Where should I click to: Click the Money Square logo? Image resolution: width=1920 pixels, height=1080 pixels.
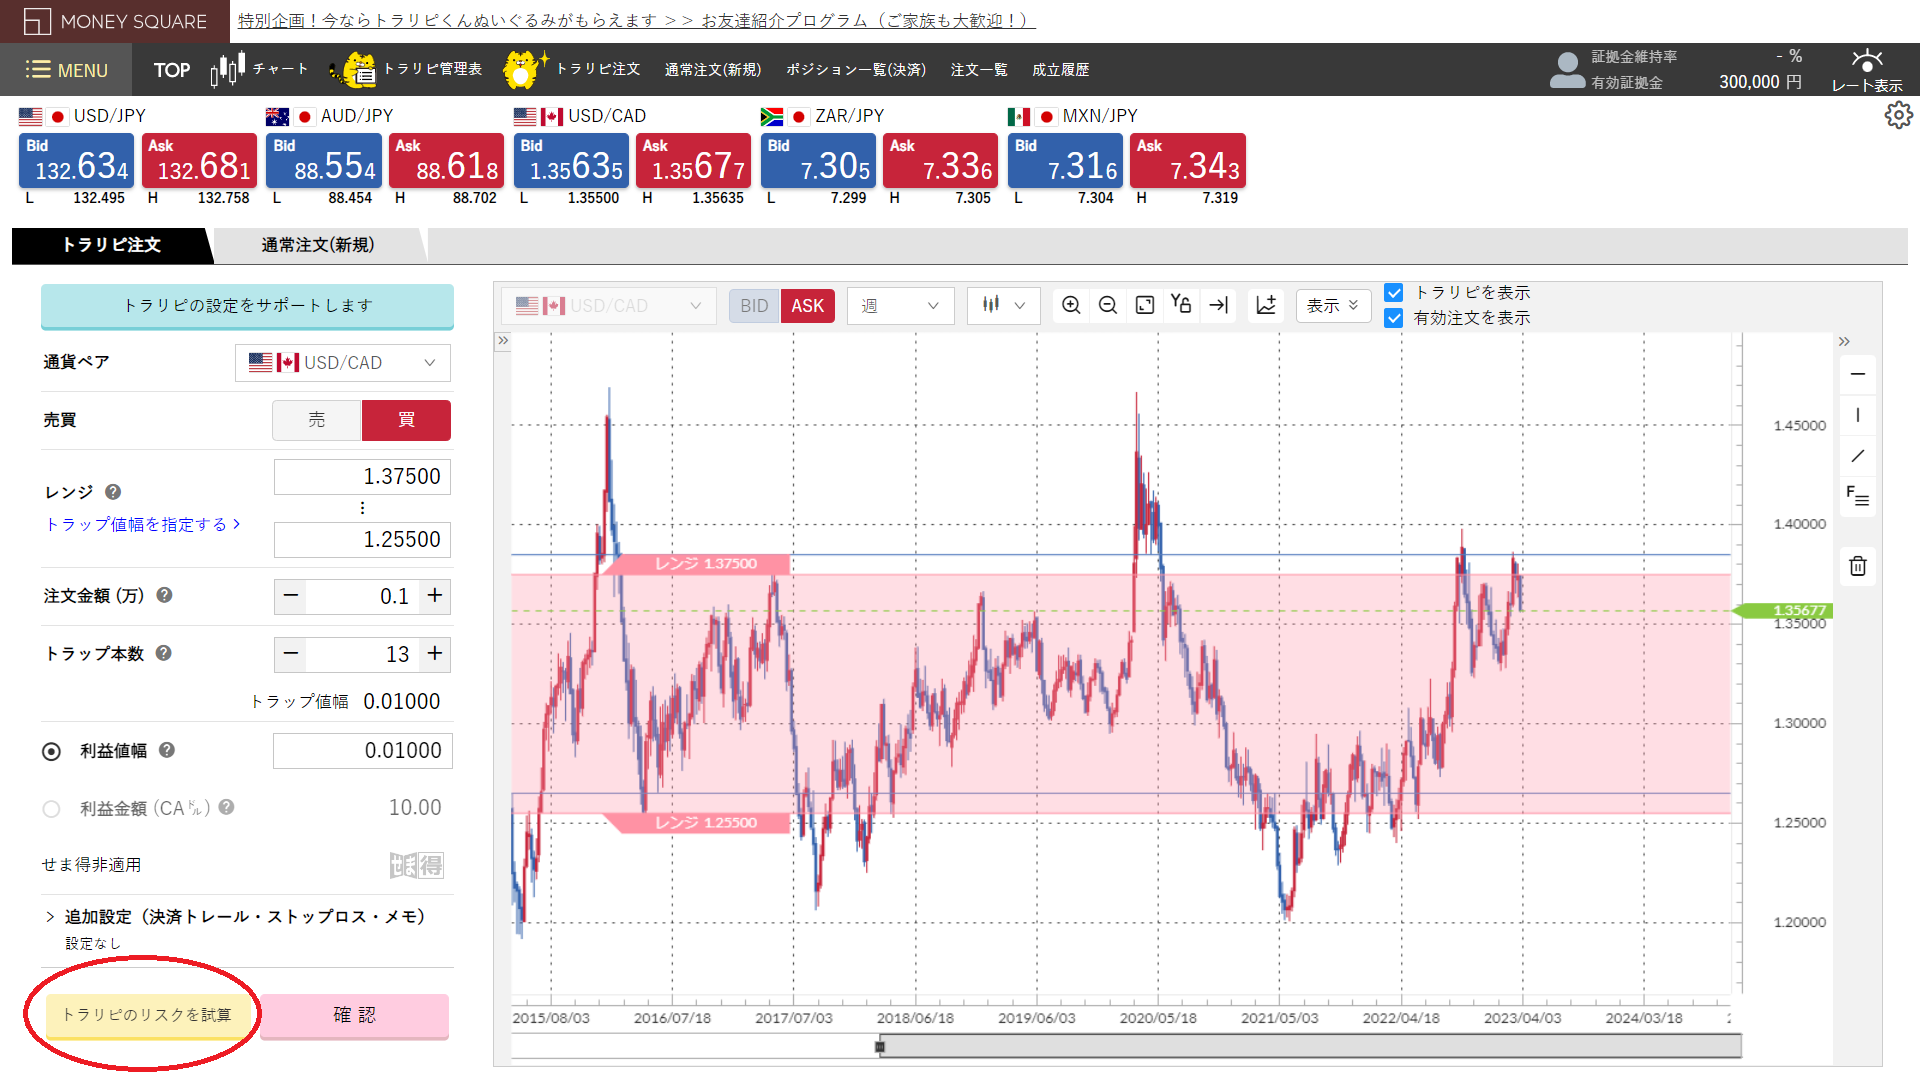(115, 21)
